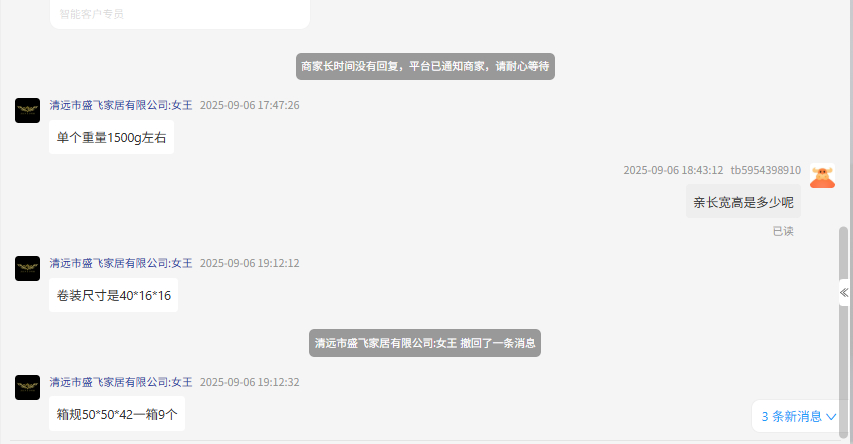Viewport: 853px width, 444px height.
Task: Expand the side panel with the double chevron
Action: 844,293
